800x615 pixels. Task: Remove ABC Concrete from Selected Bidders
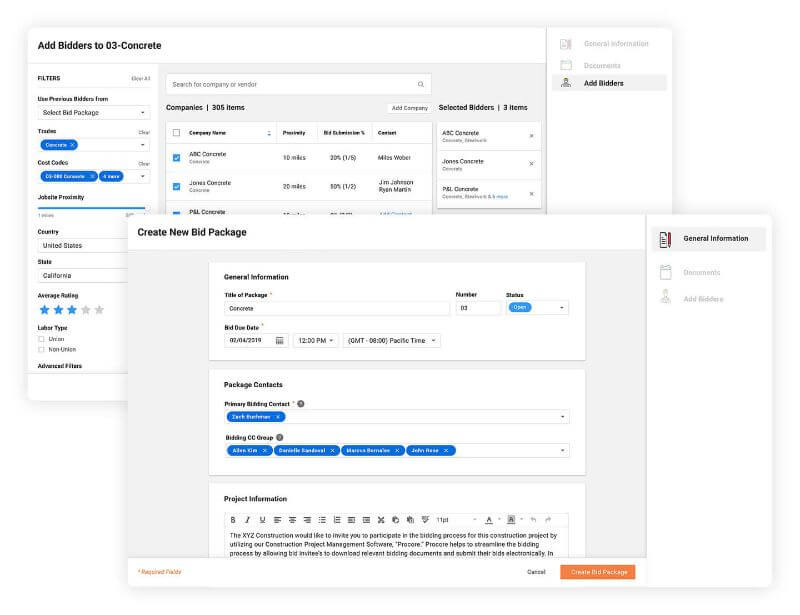coord(532,136)
